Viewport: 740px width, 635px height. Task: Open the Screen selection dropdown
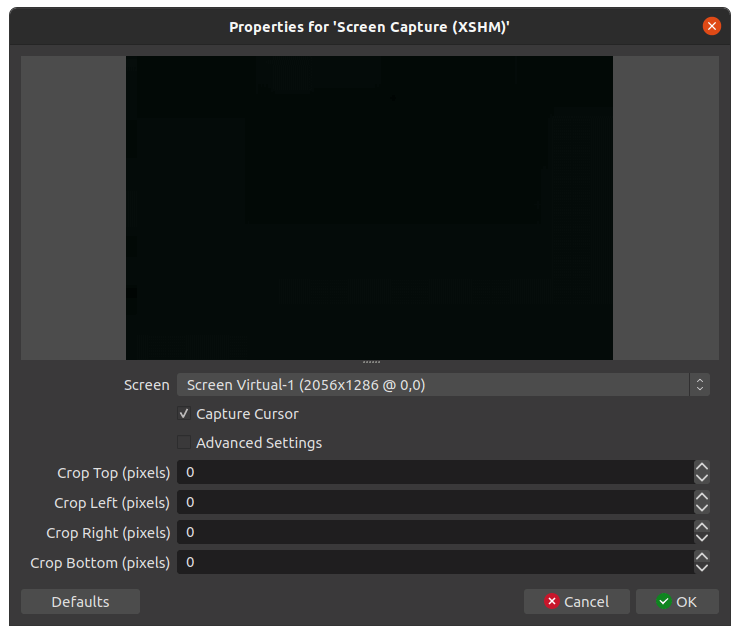443,385
